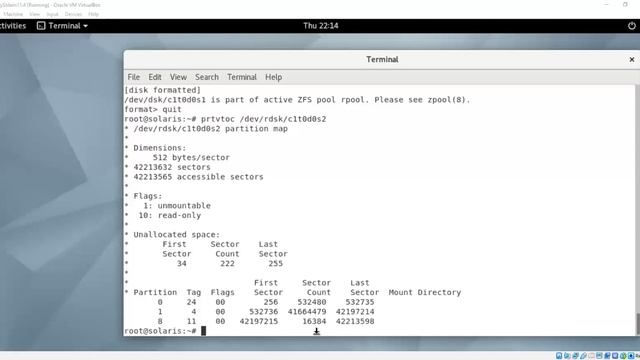The image size is (640, 360).
Task: Click the 'Flags:' heading line
Action: [147, 196]
